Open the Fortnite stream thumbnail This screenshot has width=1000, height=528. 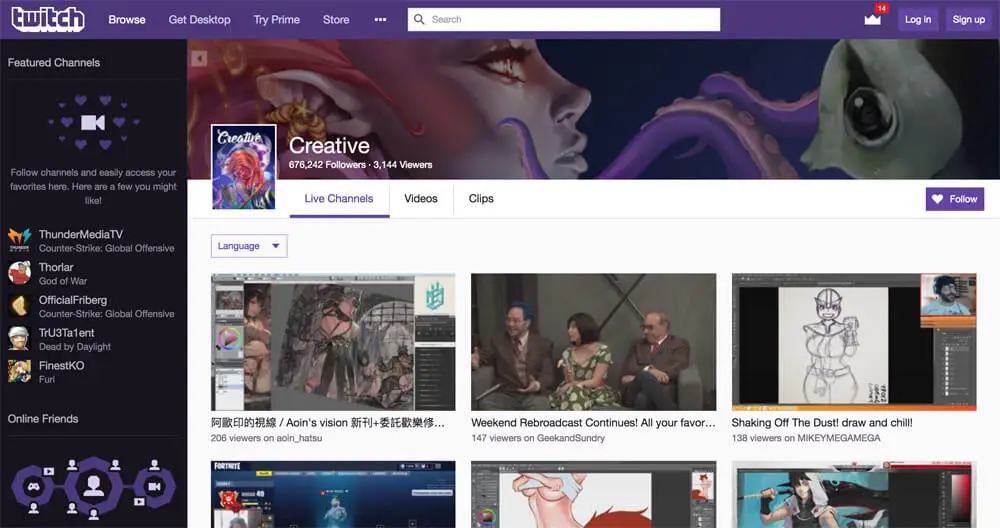[x=333, y=494]
